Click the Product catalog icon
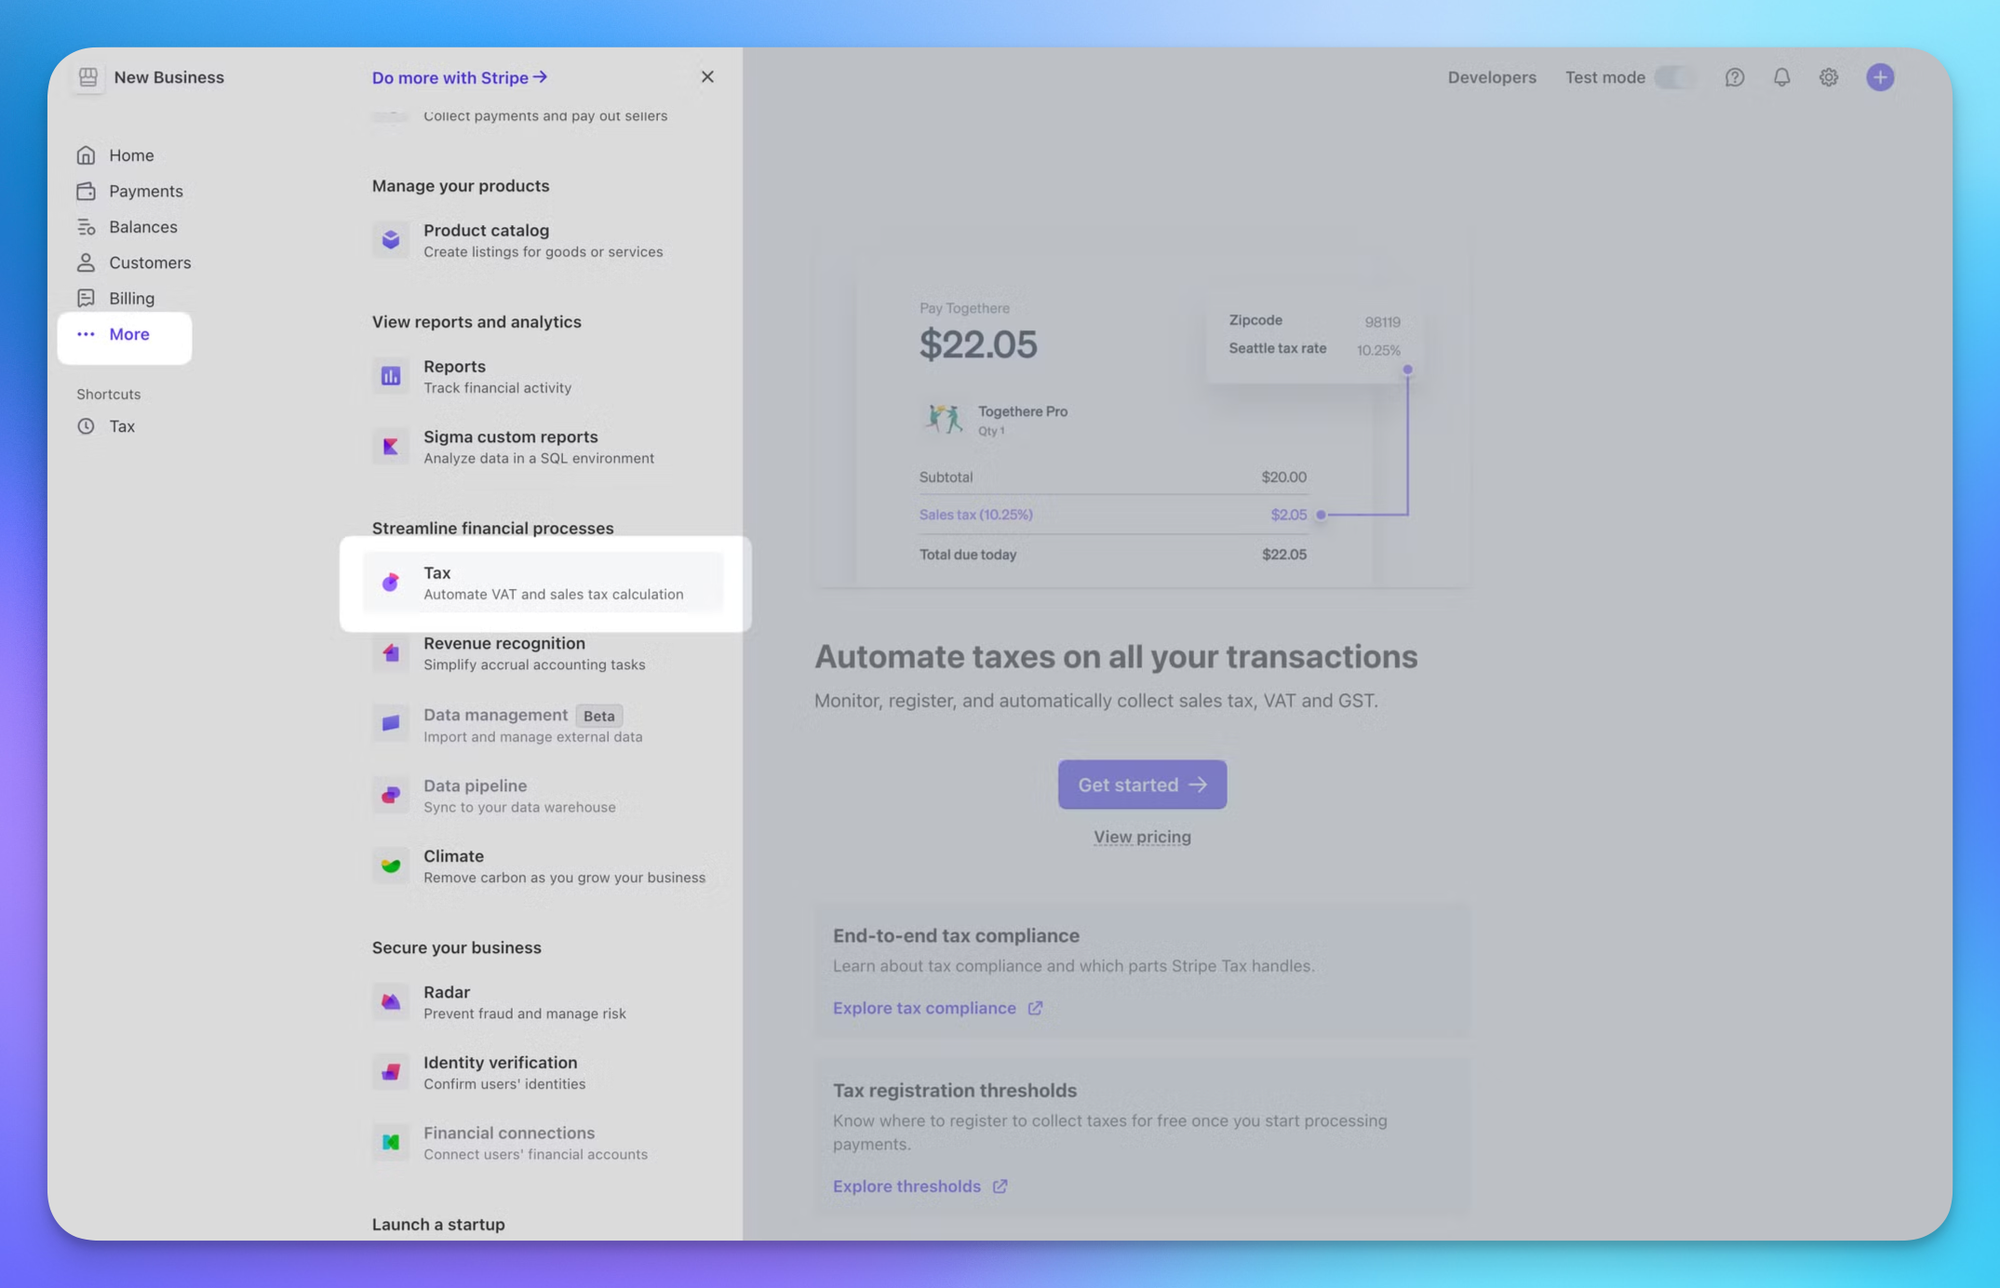The image size is (2000, 1288). coord(391,240)
